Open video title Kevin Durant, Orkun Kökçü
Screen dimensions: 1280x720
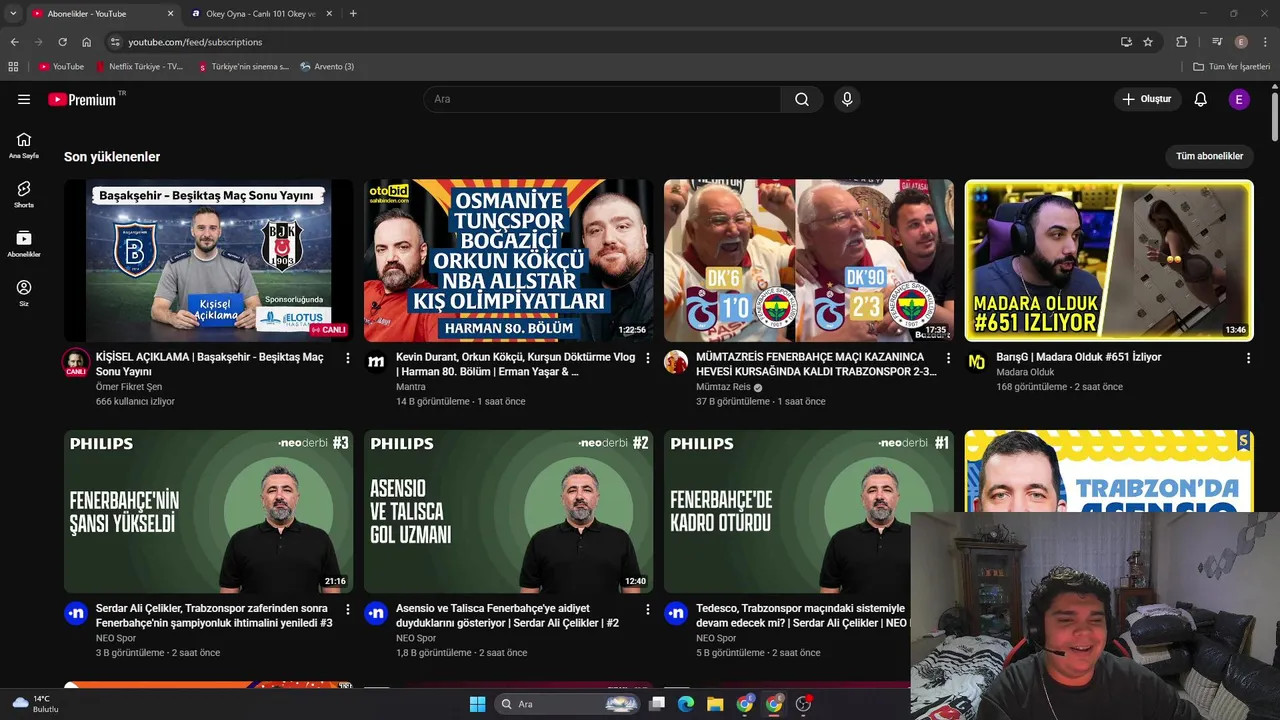pos(515,364)
